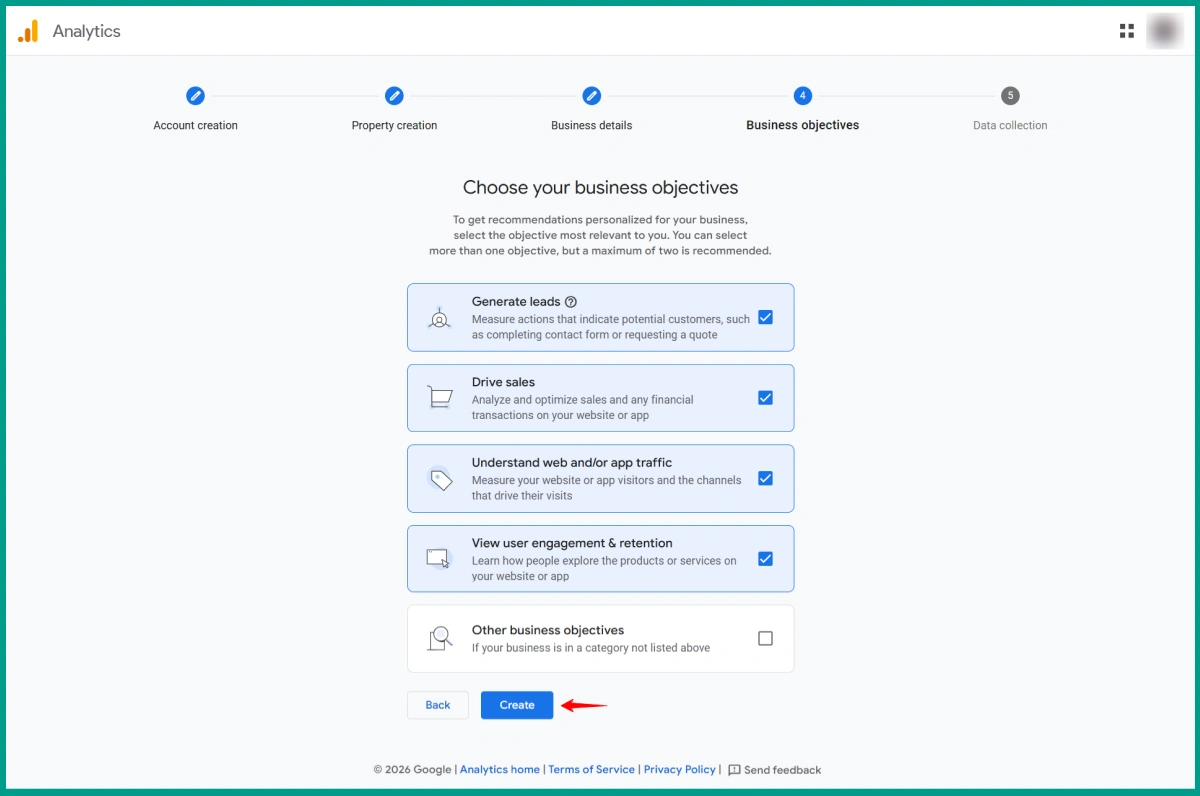Follow the Privacy Policy footer link
The image size is (1200, 796).
(x=679, y=770)
